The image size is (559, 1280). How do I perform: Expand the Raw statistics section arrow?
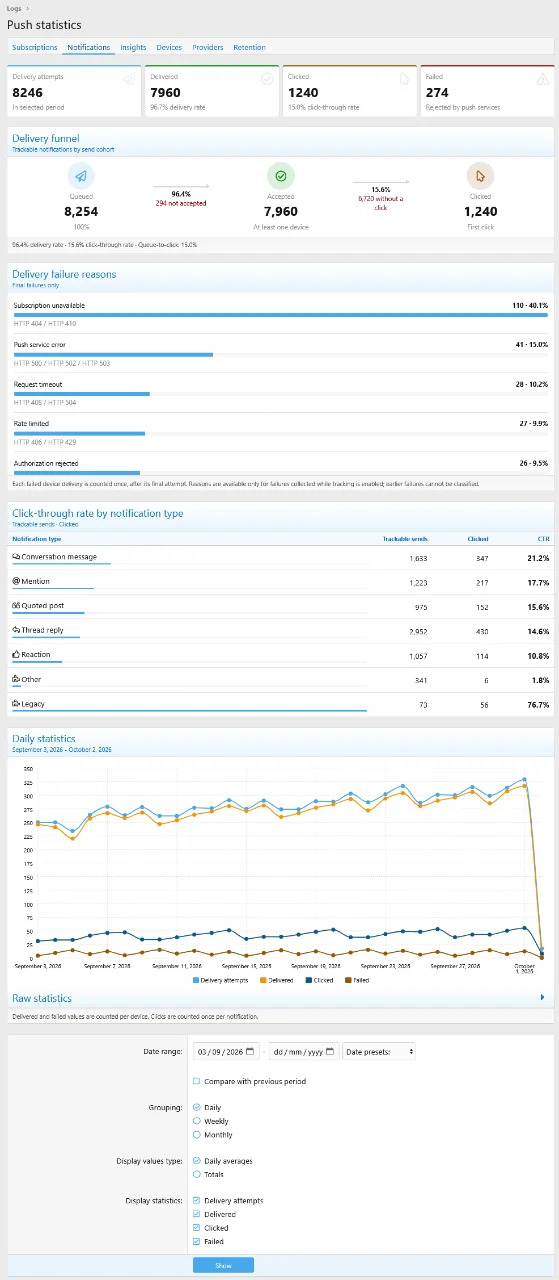pyautogui.click(x=542, y=997)
